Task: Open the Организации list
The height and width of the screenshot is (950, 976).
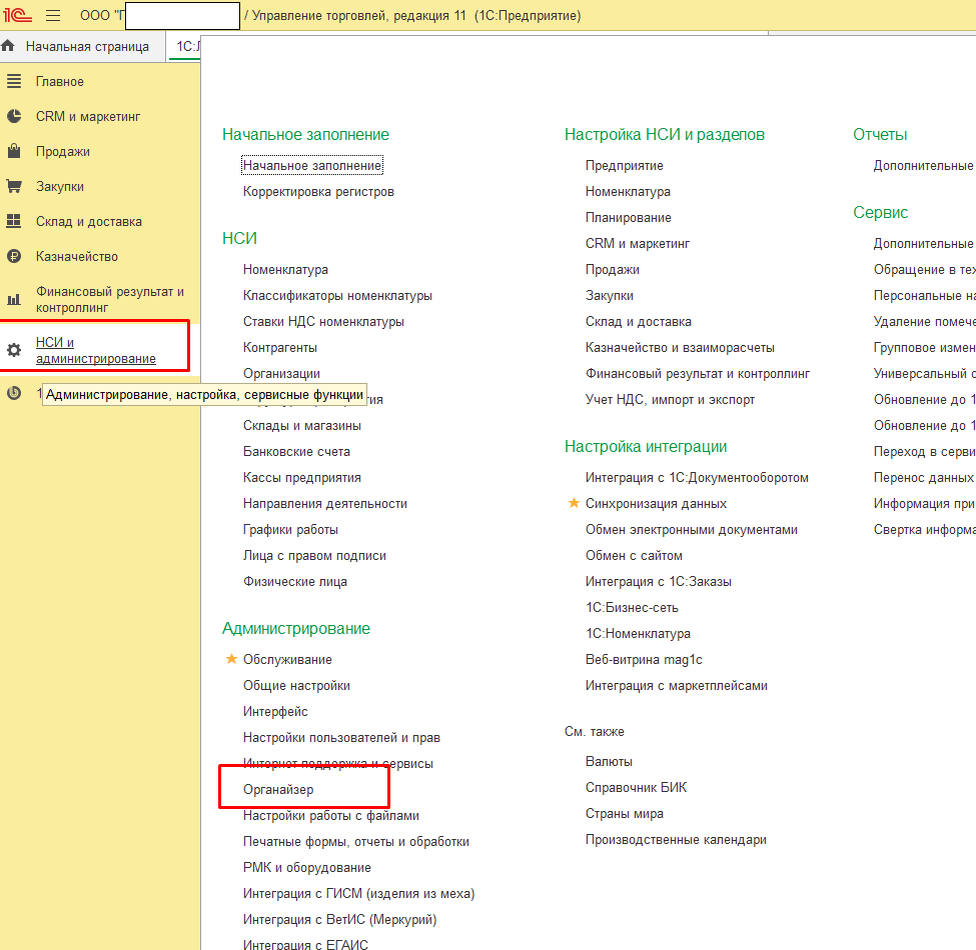Action: (281, 374)
